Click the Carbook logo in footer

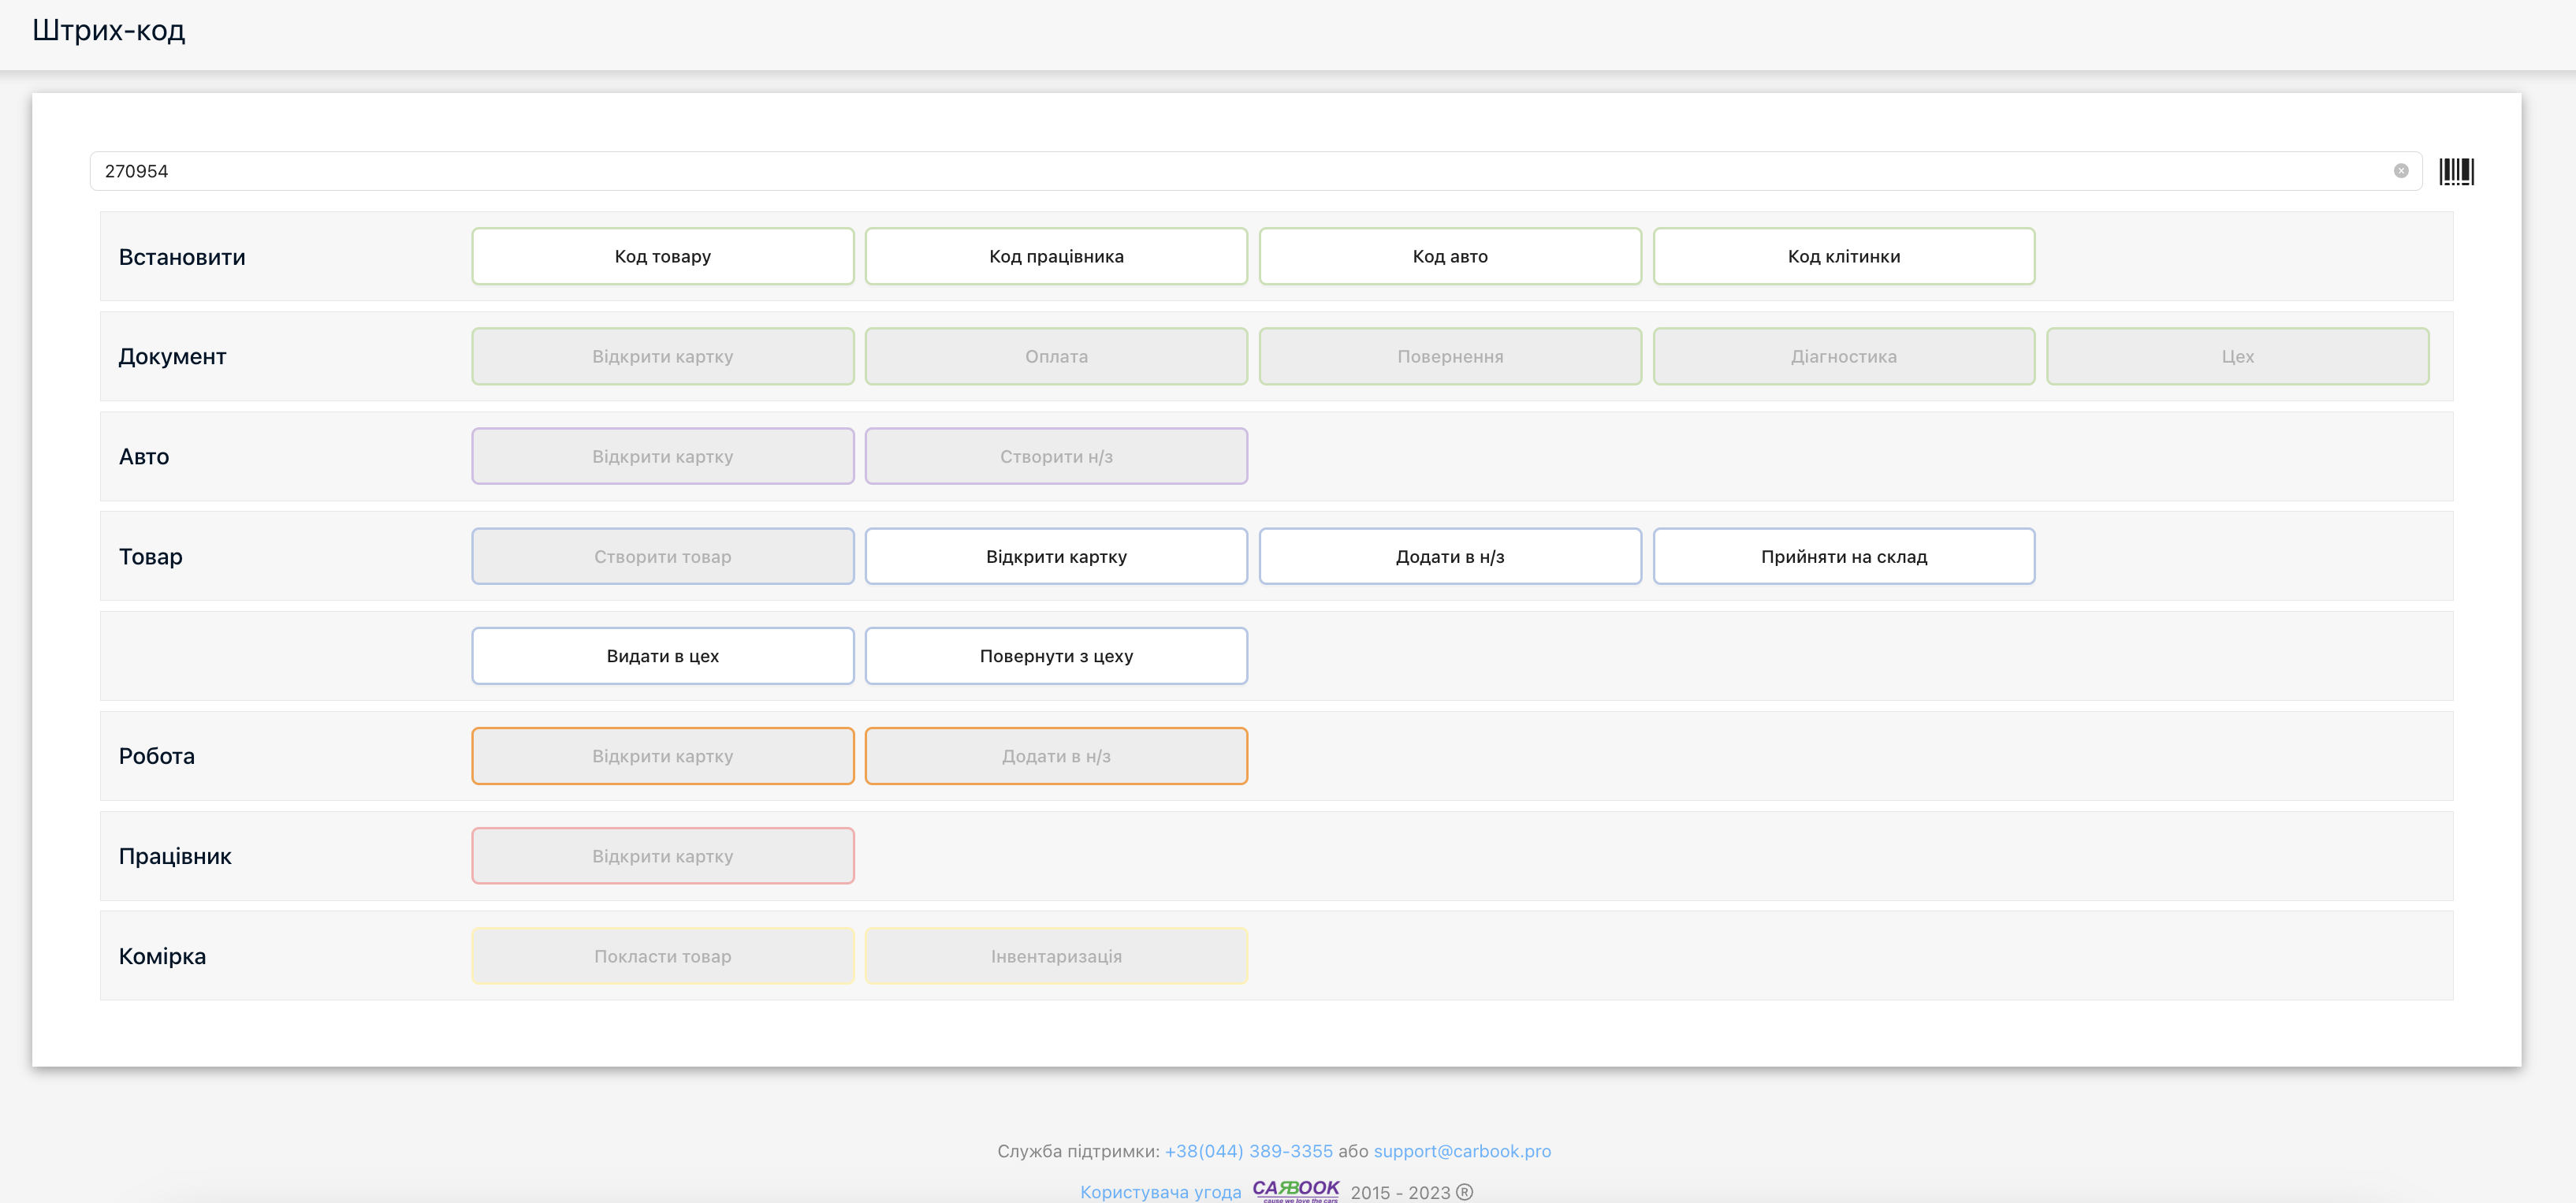point(1295,1189)
